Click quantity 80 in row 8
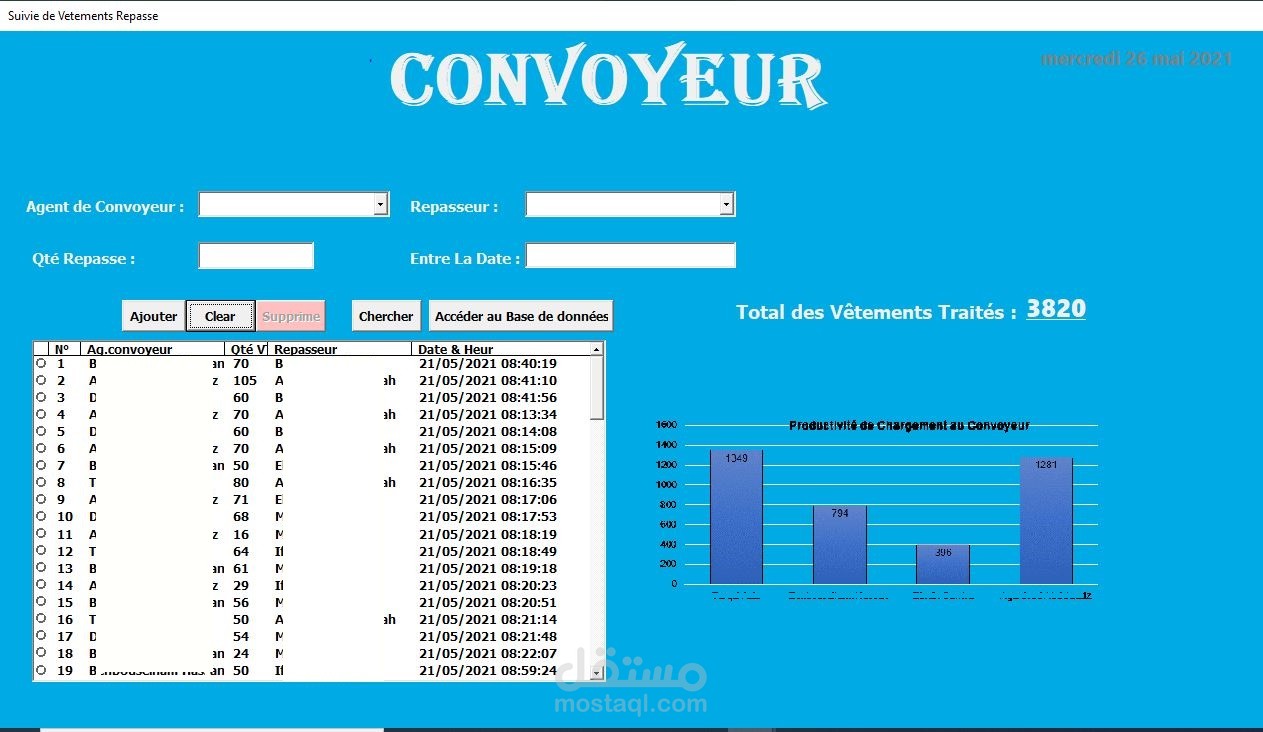The width and height of the screenshot is (1263, 732). (x=241, y=483)
